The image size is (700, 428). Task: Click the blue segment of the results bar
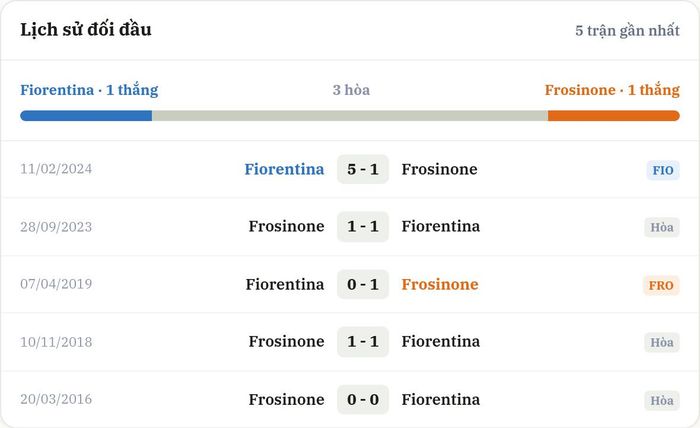coord(86,116)
